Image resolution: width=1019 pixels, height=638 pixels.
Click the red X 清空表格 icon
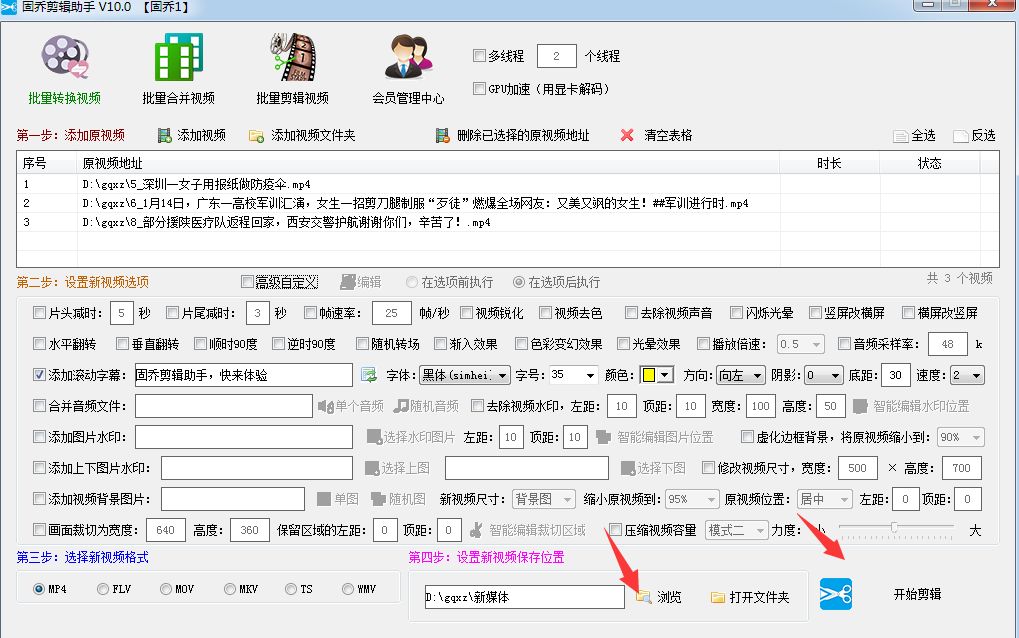click(x=627, y=135)
